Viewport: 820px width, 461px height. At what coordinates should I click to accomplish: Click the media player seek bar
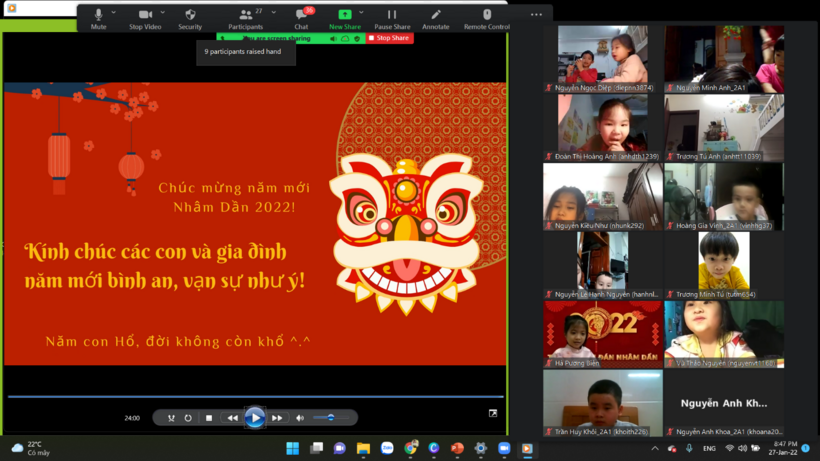(256, 397)
